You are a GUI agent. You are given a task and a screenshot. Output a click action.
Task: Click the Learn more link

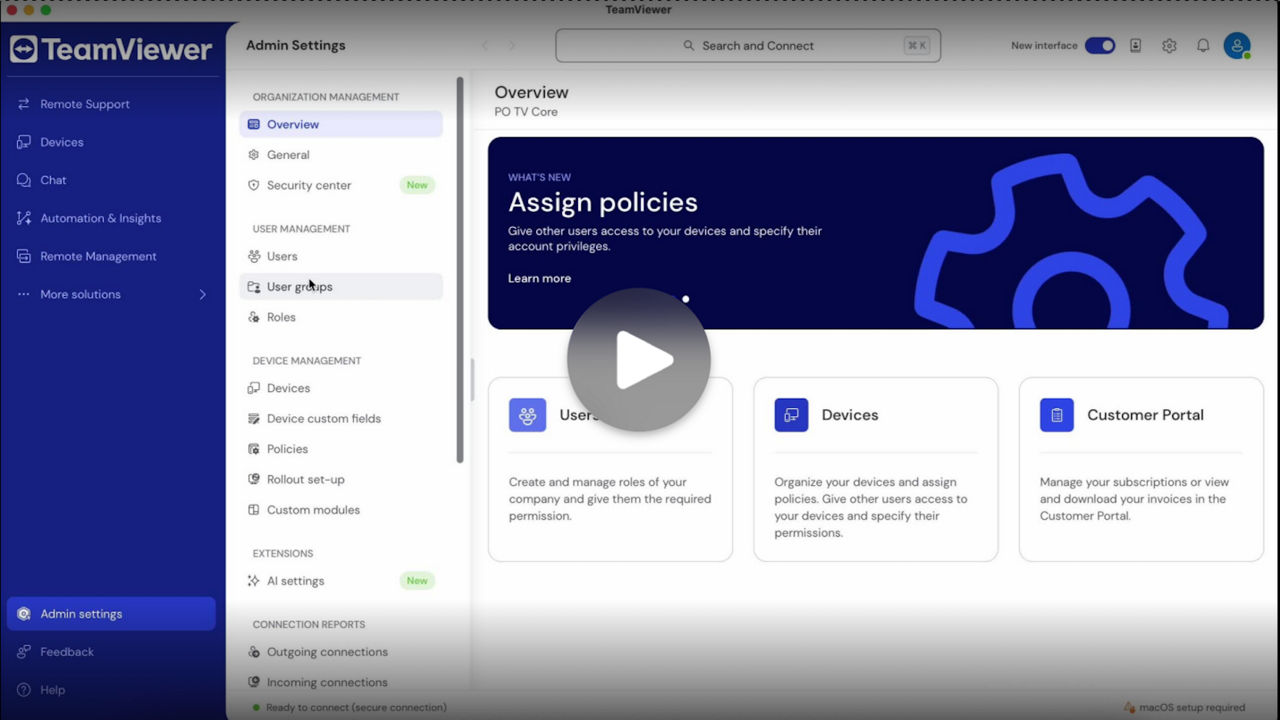[x=539, y=278]
